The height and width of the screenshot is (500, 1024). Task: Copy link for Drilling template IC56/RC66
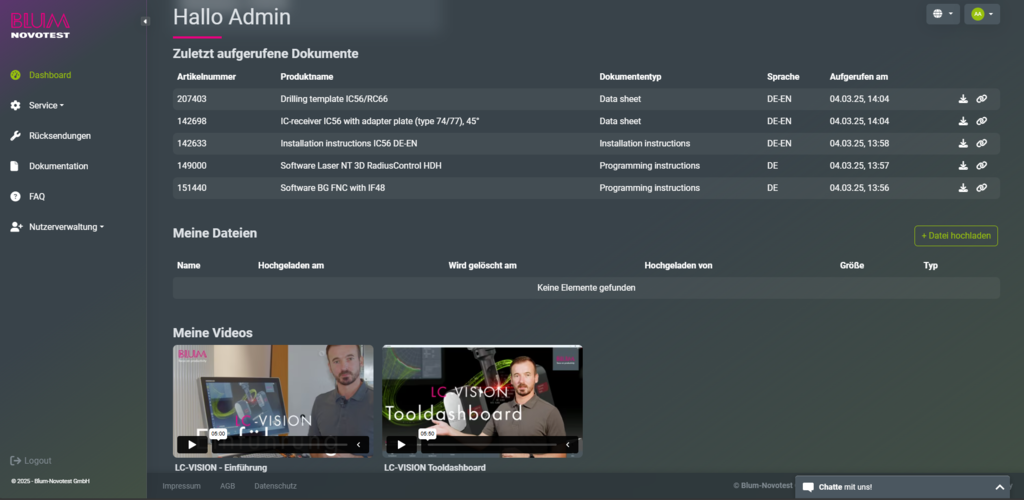982,99
